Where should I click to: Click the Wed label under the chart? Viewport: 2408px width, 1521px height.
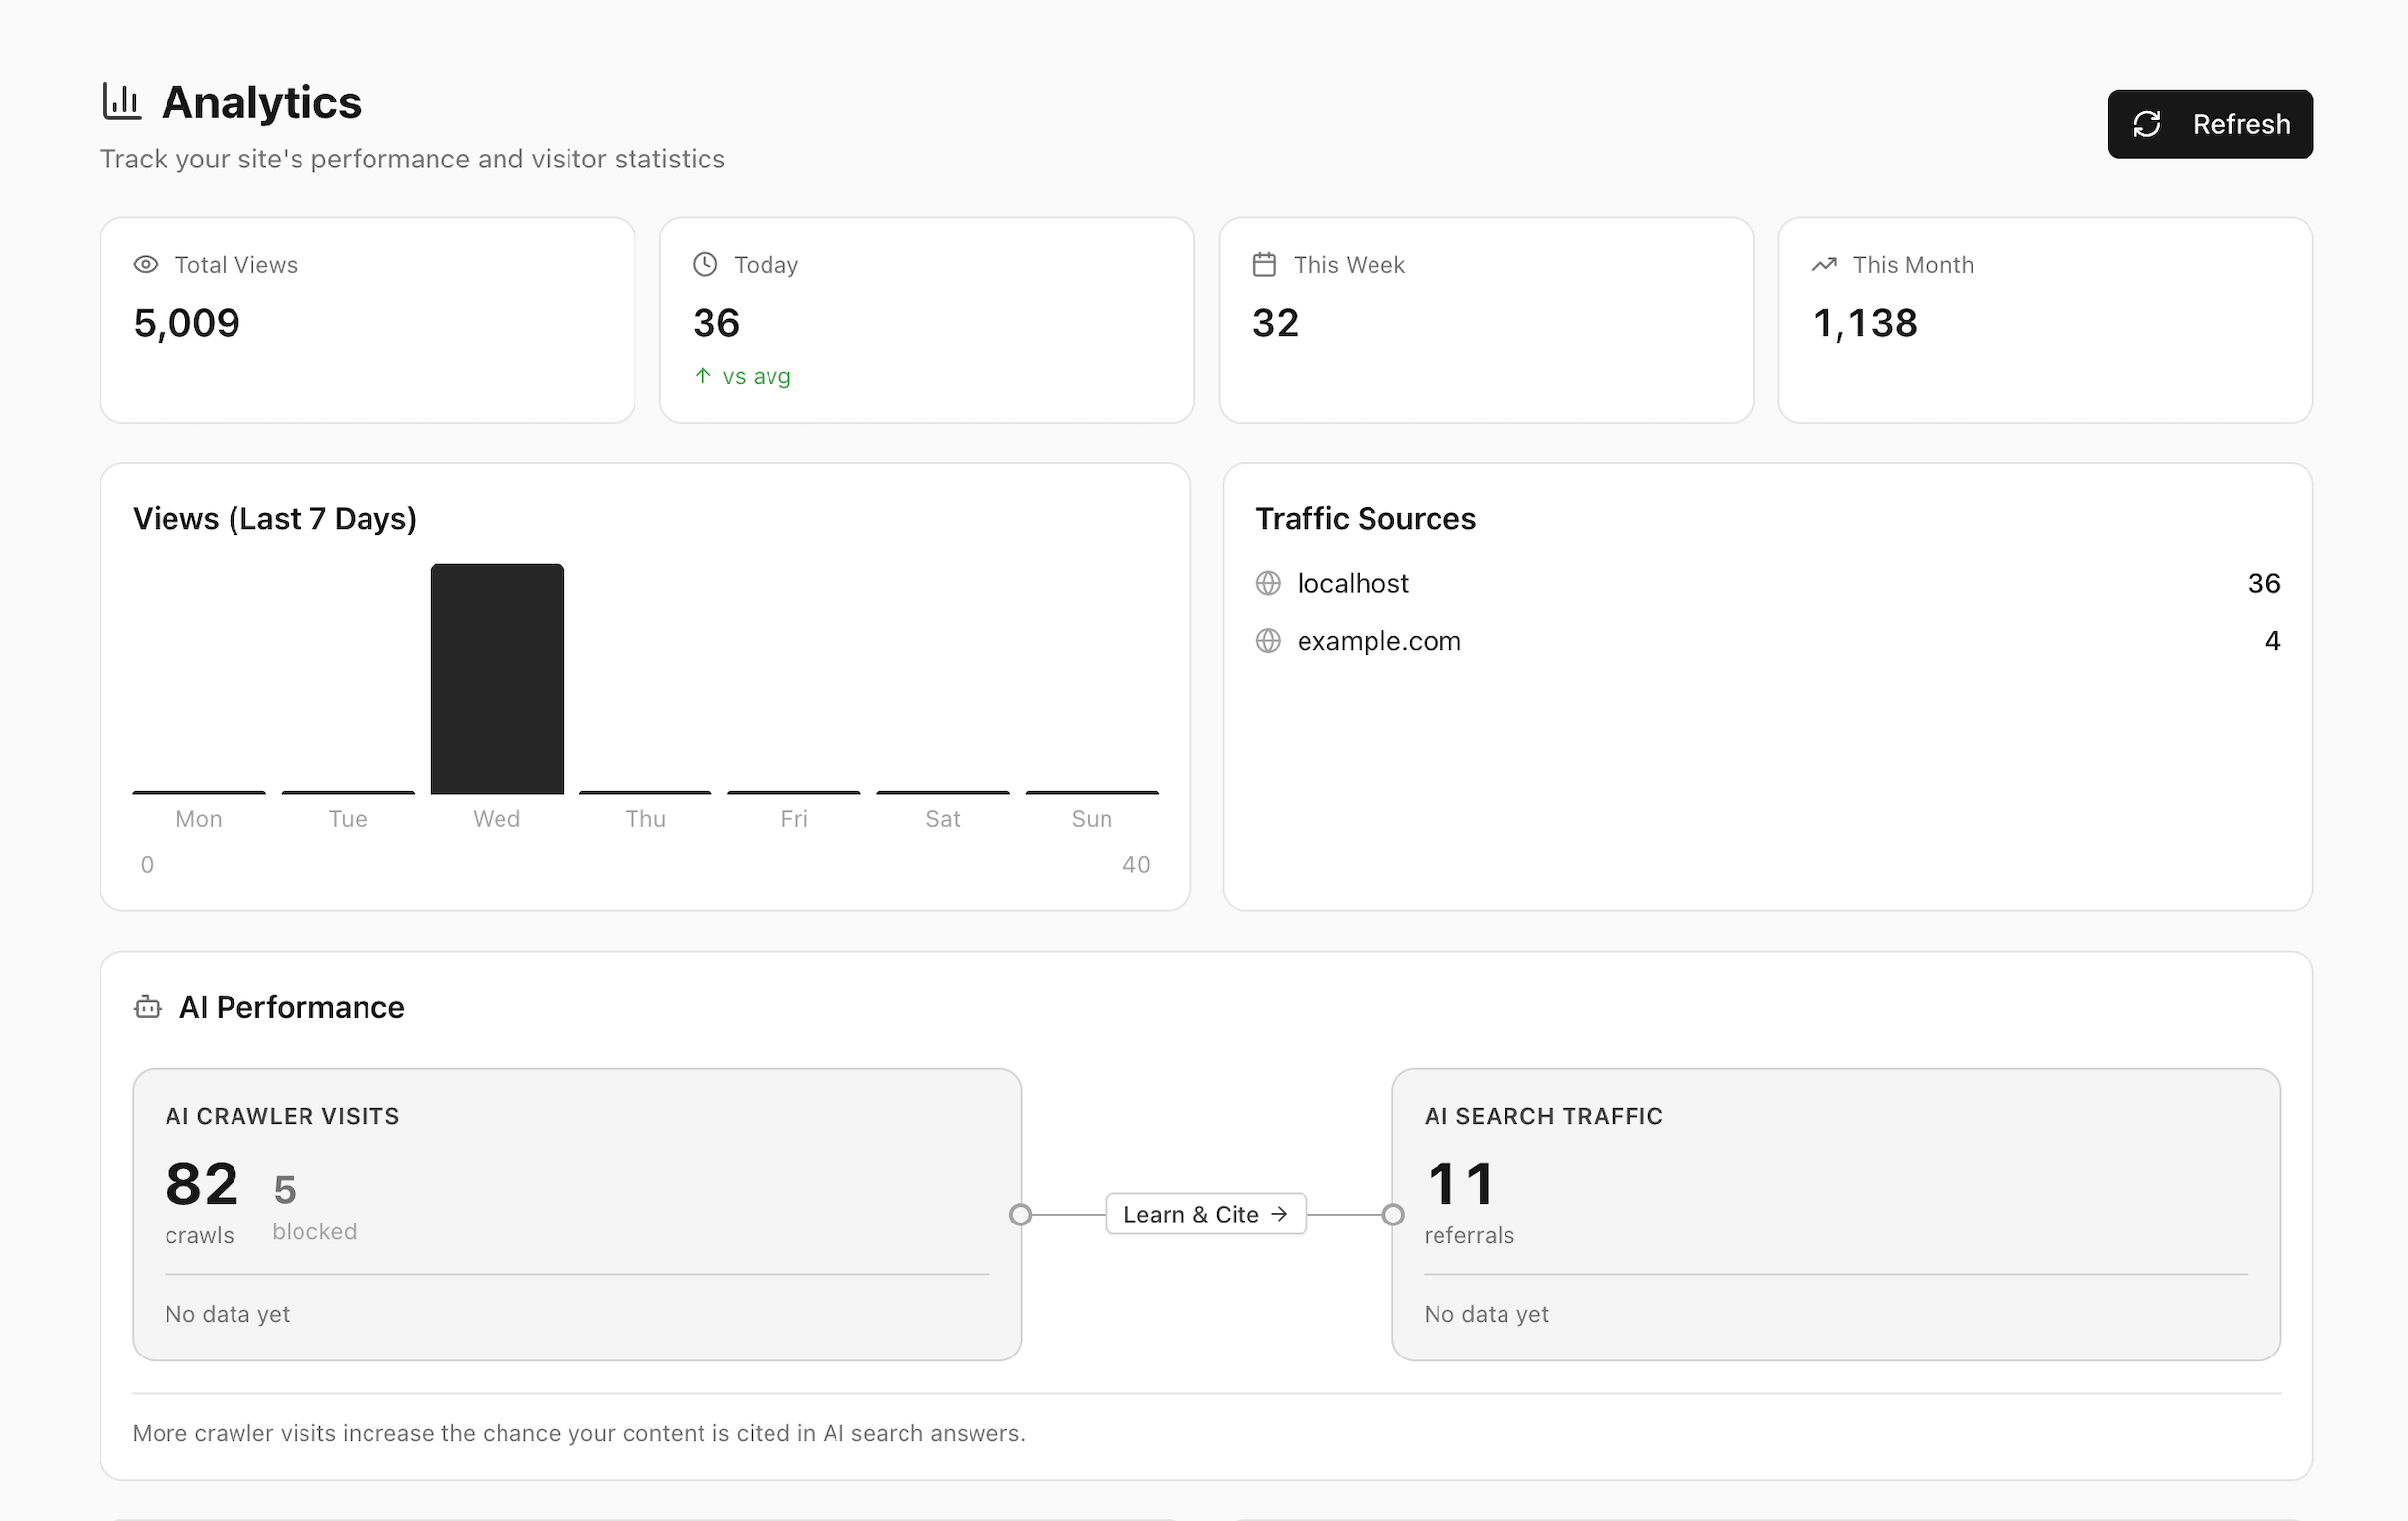(x=497, y=818)
